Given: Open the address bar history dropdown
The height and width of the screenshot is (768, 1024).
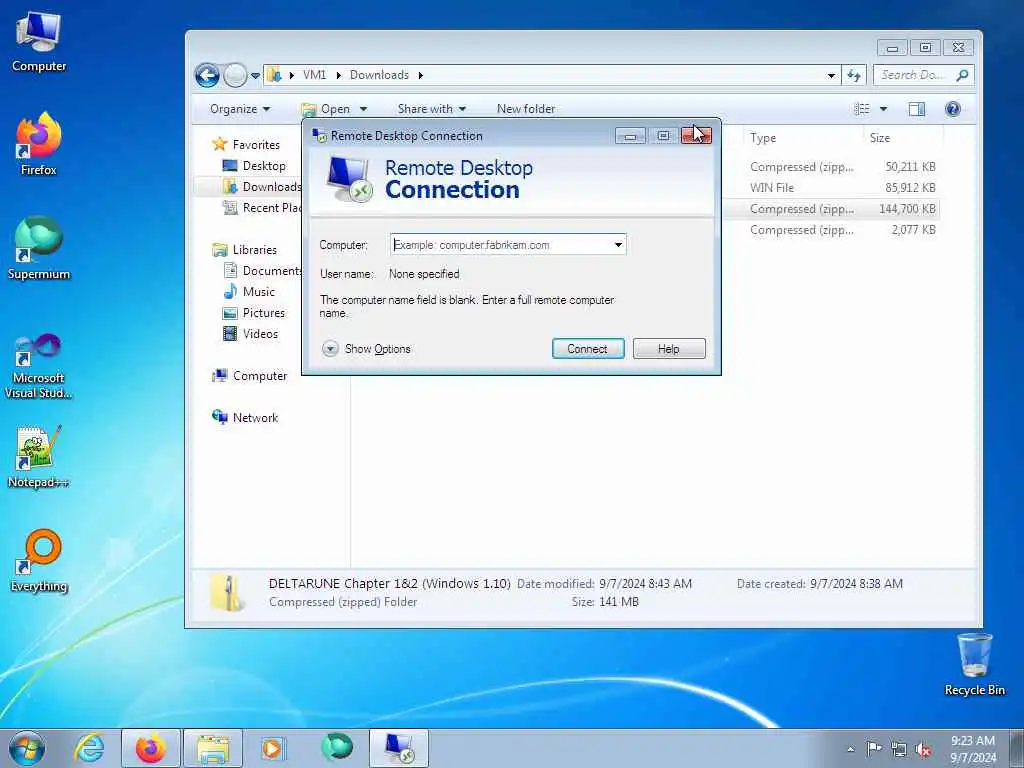Looking at the screenshot, I should pyautogui.click(x=831, y=75).
